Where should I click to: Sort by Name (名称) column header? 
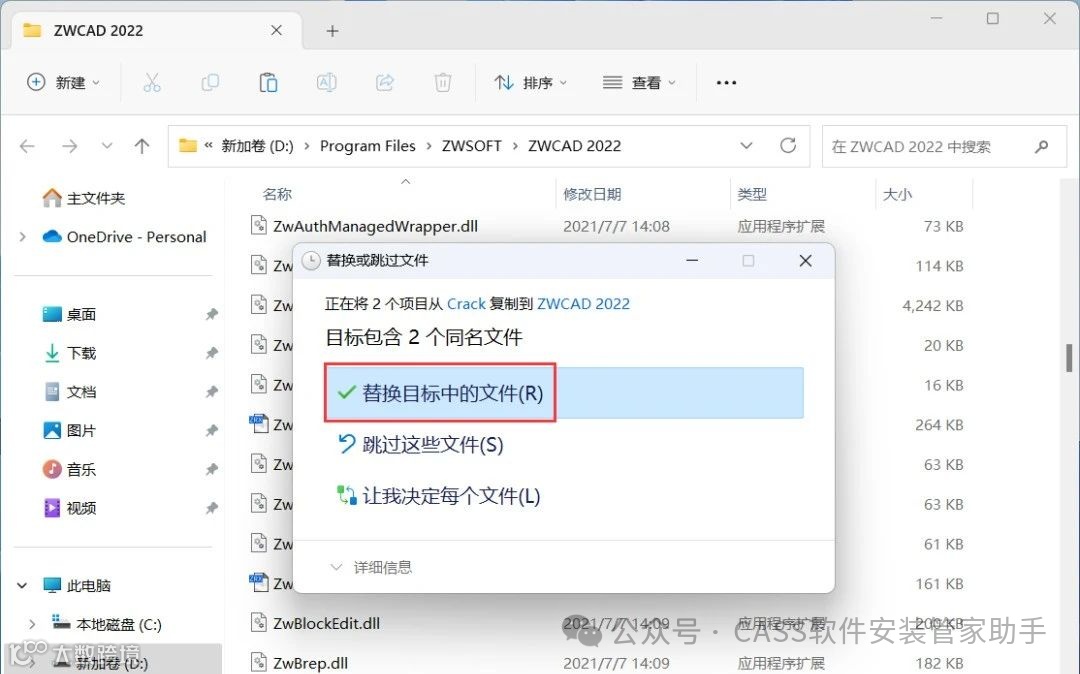pos(277,194)
